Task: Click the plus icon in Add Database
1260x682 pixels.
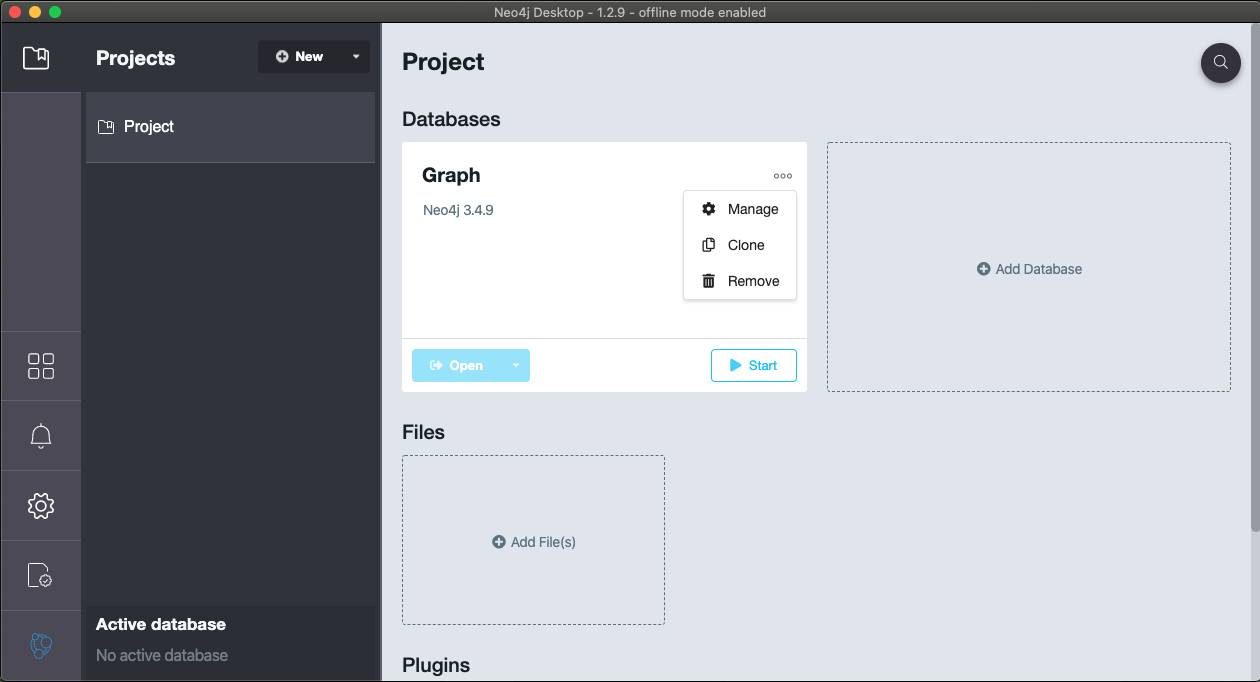Action: (x=983, y=269)
